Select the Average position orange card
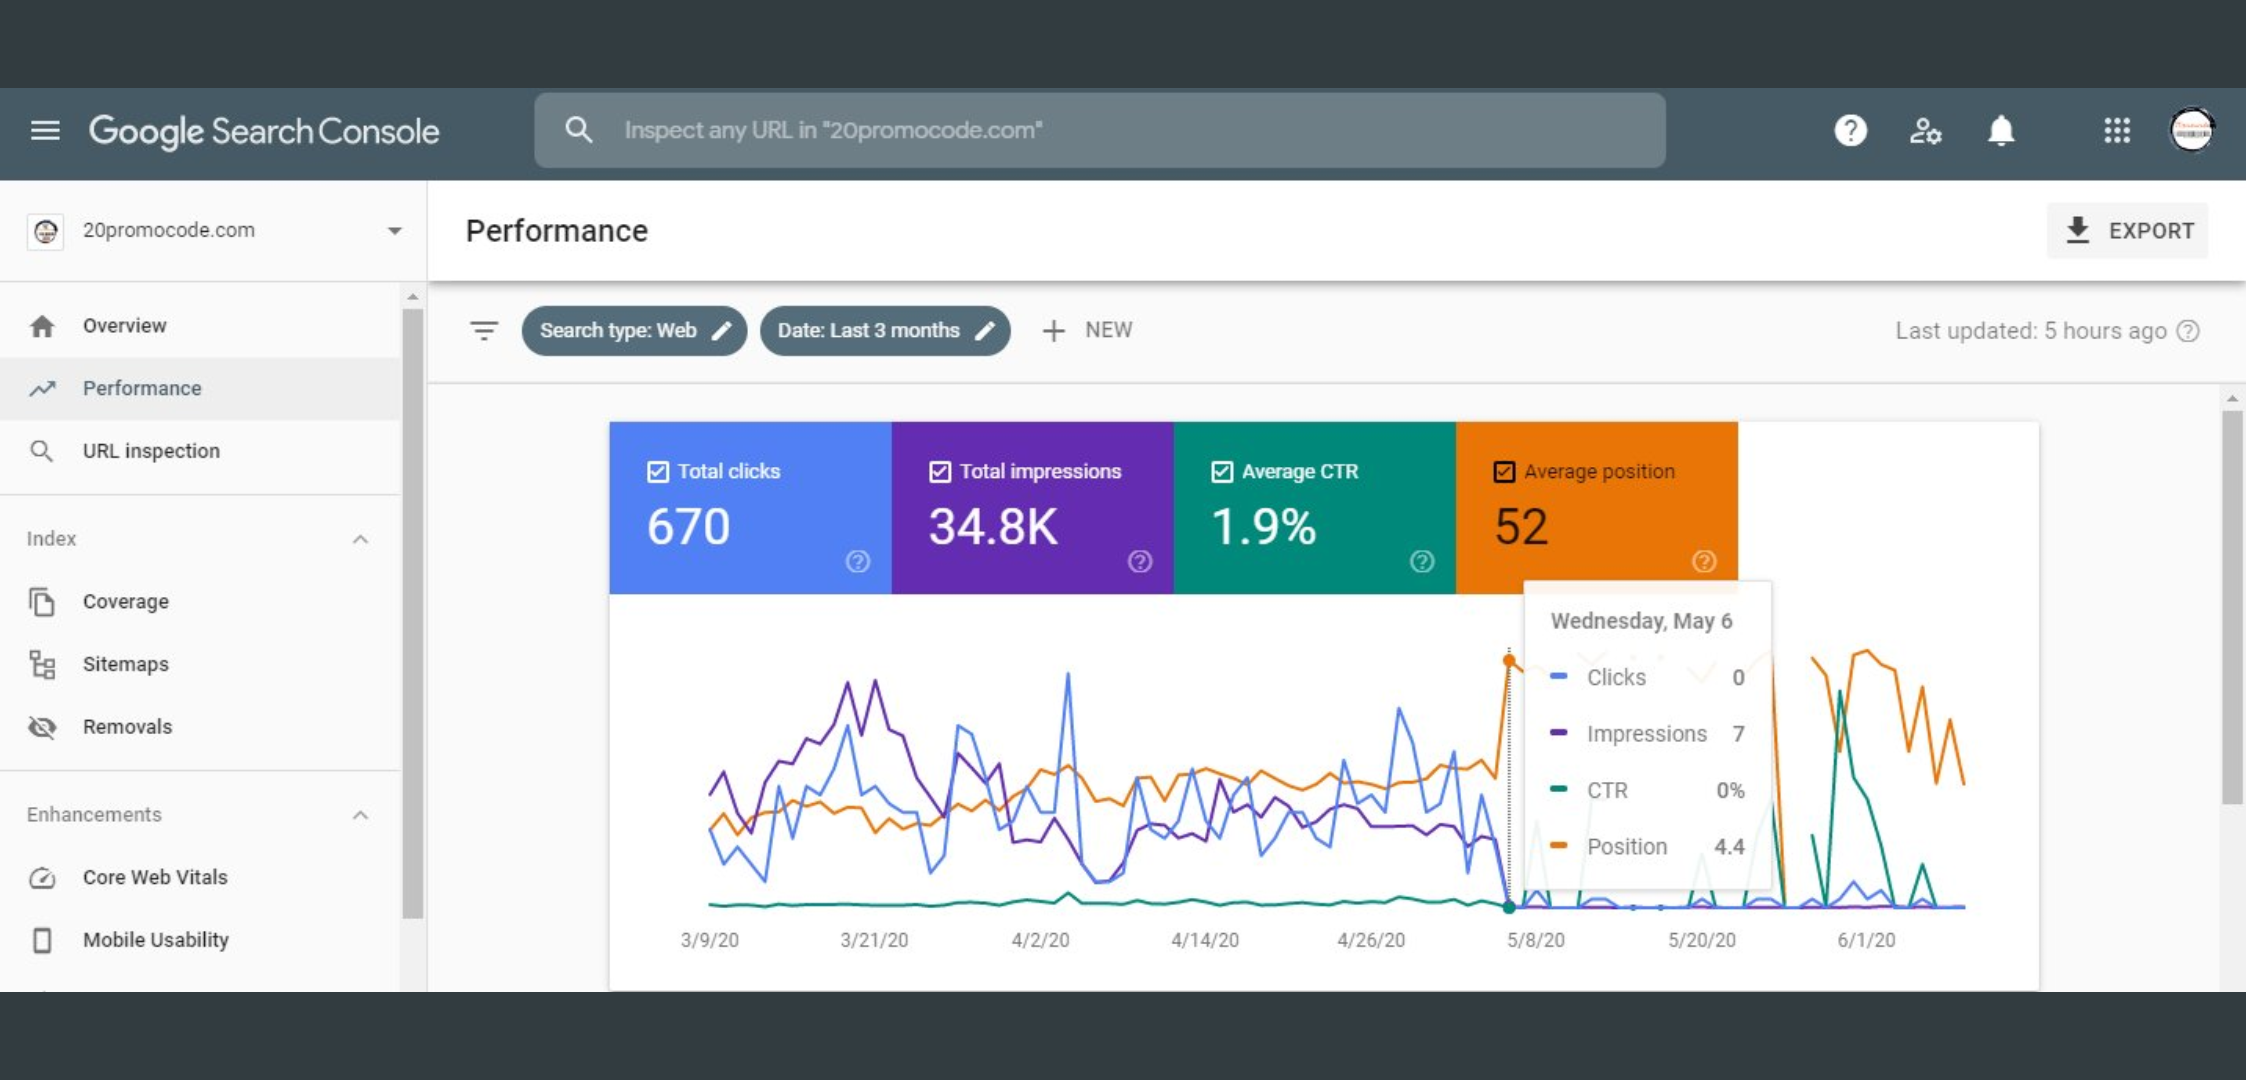Viewport: 2246px width, 1080px height. click(1596, 508)
